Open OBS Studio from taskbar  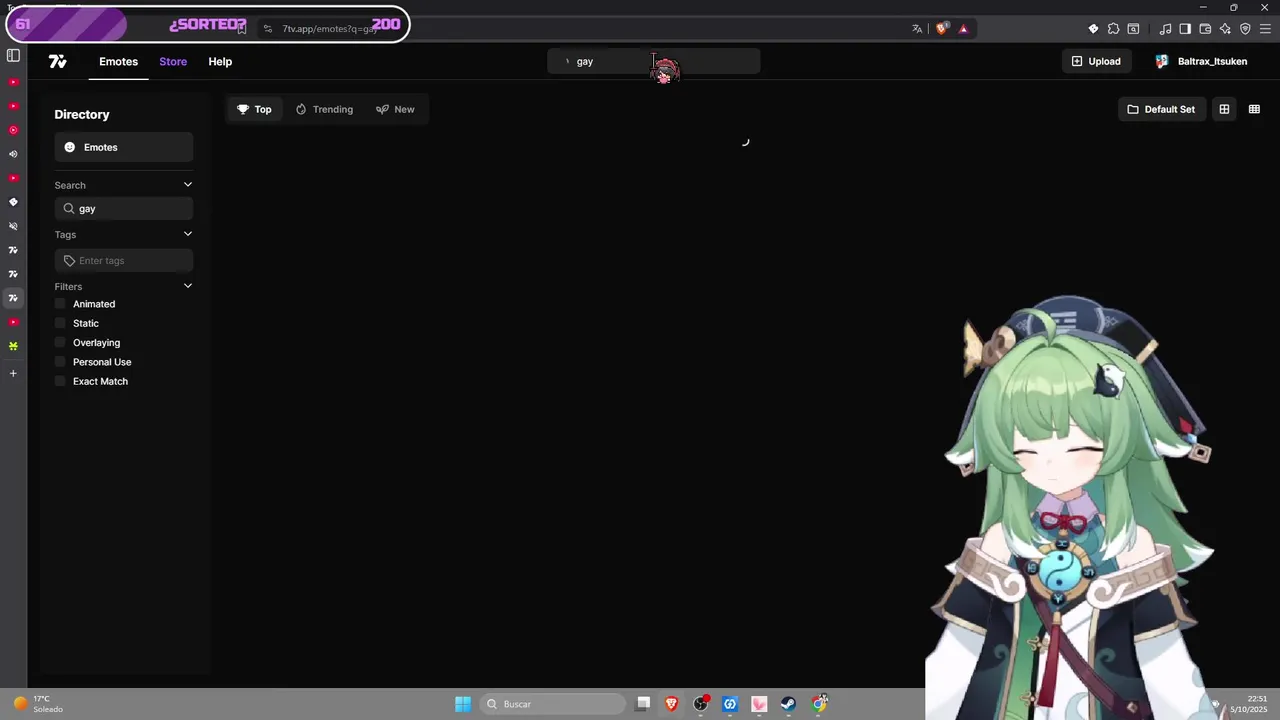pyautogui.click(x=701, y=704)
